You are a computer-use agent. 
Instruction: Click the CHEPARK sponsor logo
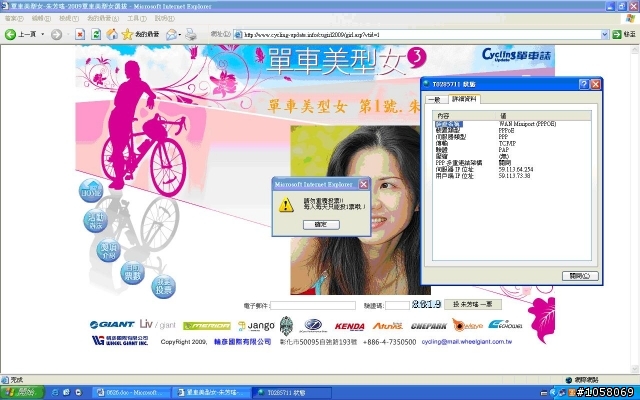pyautogui.click(x=429, y=326)
